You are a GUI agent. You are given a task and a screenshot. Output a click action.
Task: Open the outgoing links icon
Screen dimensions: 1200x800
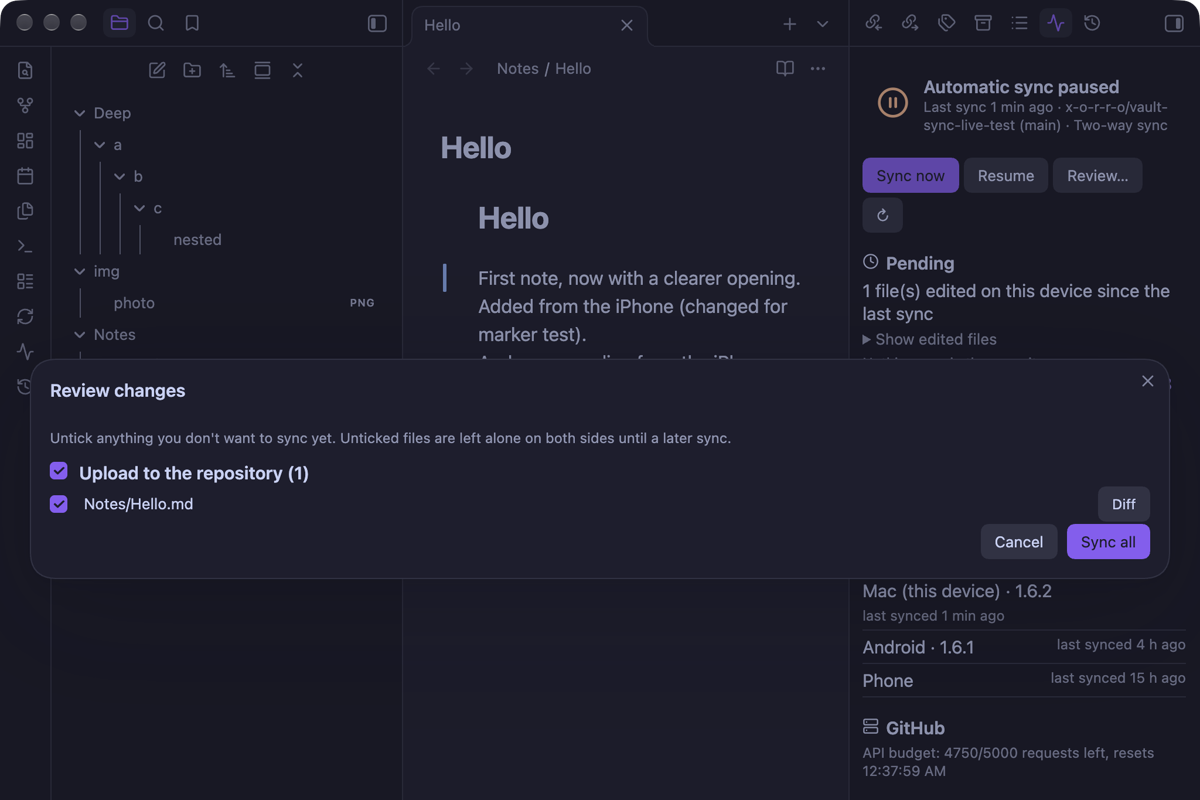(910, 23)
